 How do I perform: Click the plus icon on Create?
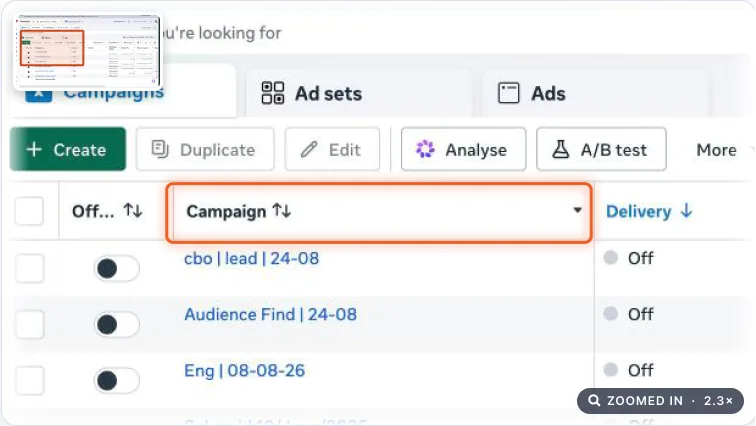coord(34,149)
